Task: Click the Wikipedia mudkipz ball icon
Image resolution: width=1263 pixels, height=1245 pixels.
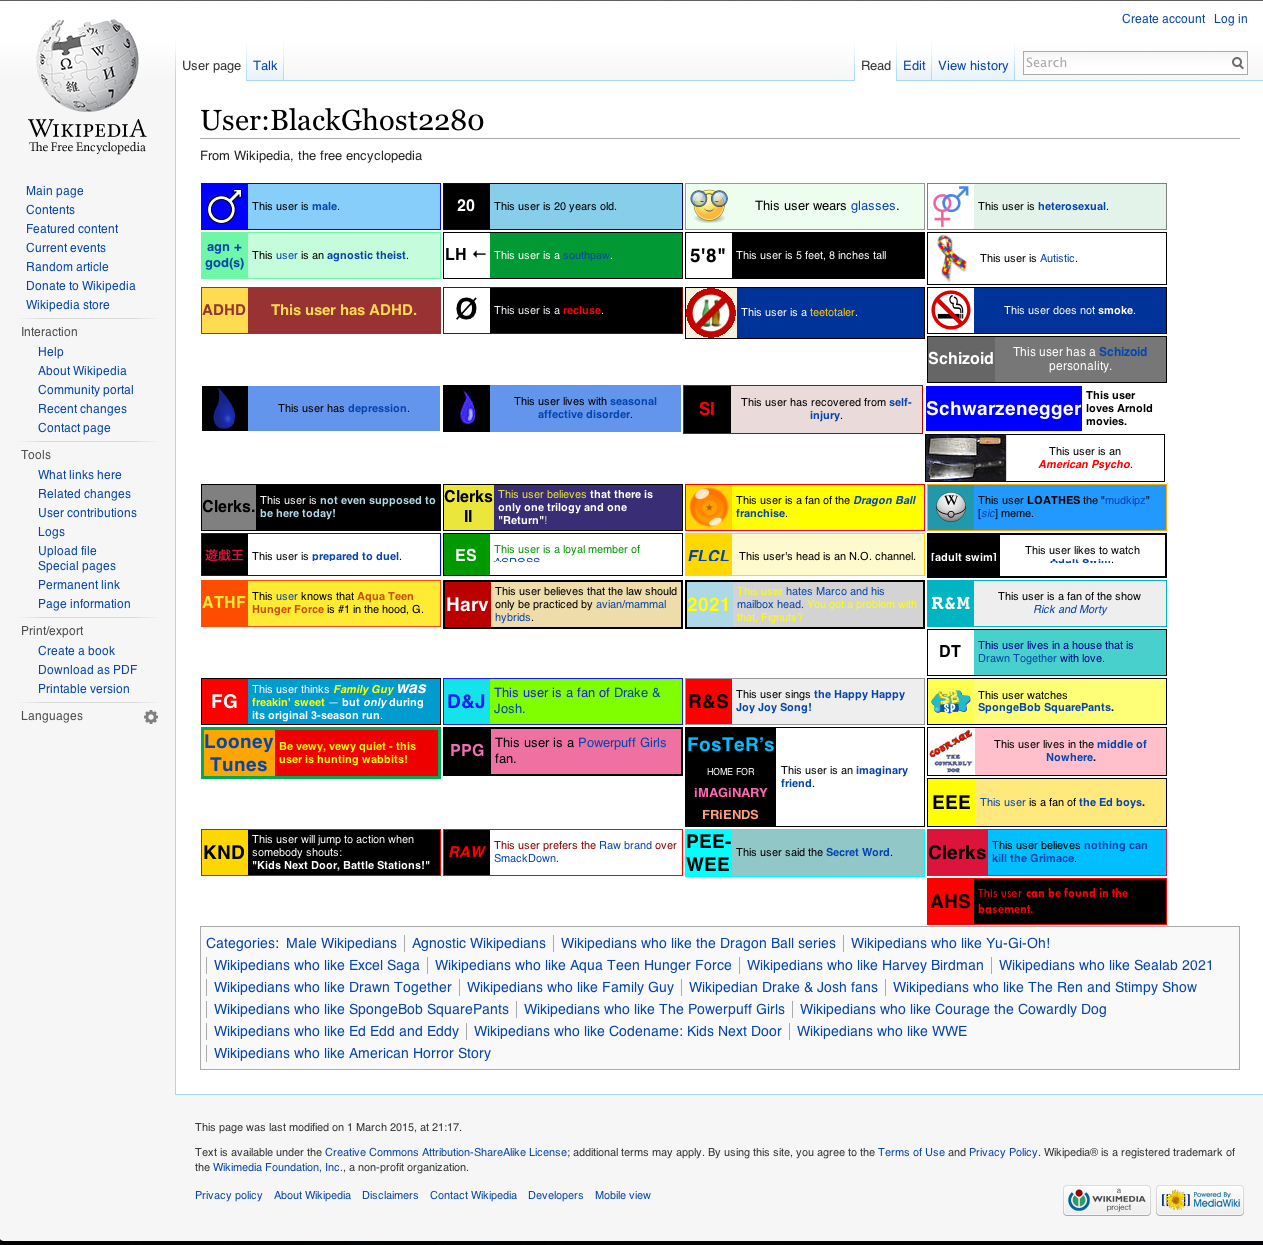Action: [951, 507]
